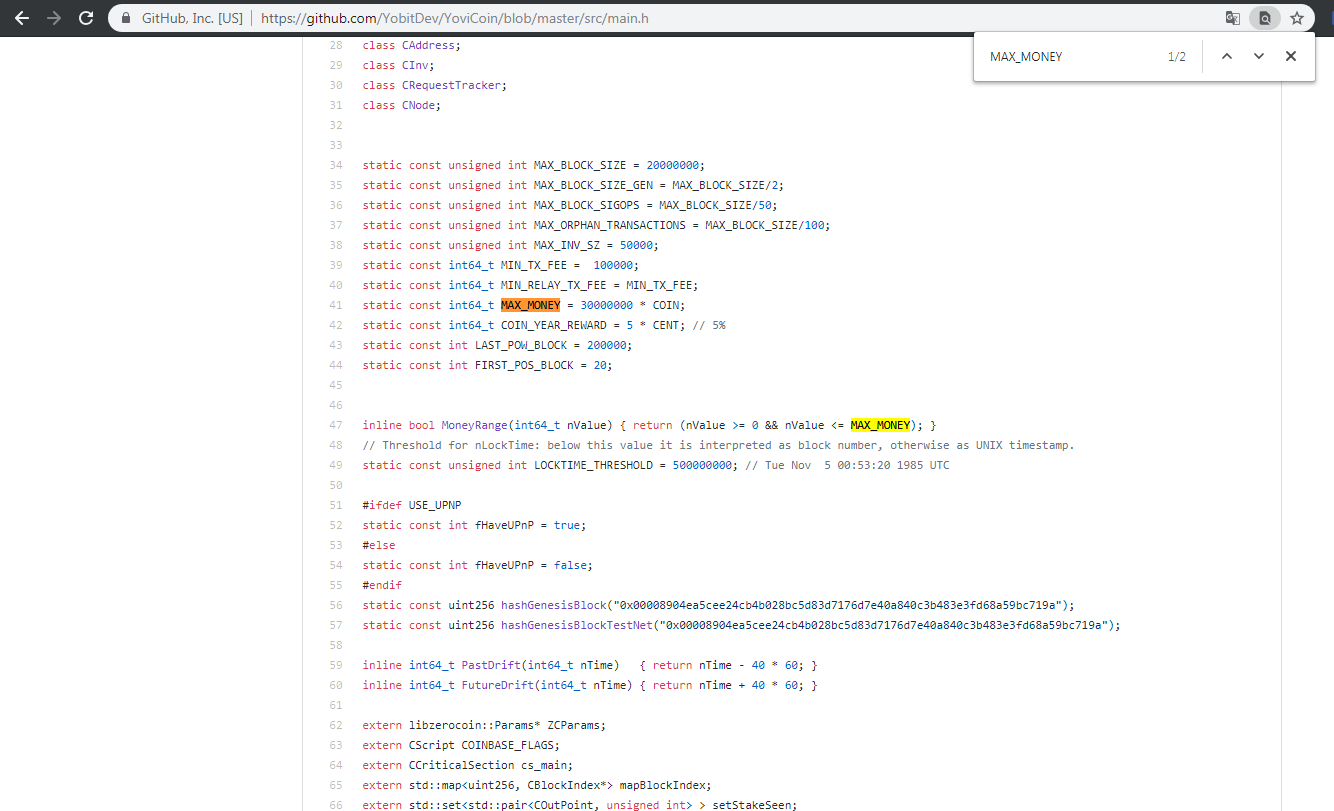Jump to next MAX_MONEY match
Image resolution: width=1334 pixels, height=811 pixels.
(x=1259, y=56)
